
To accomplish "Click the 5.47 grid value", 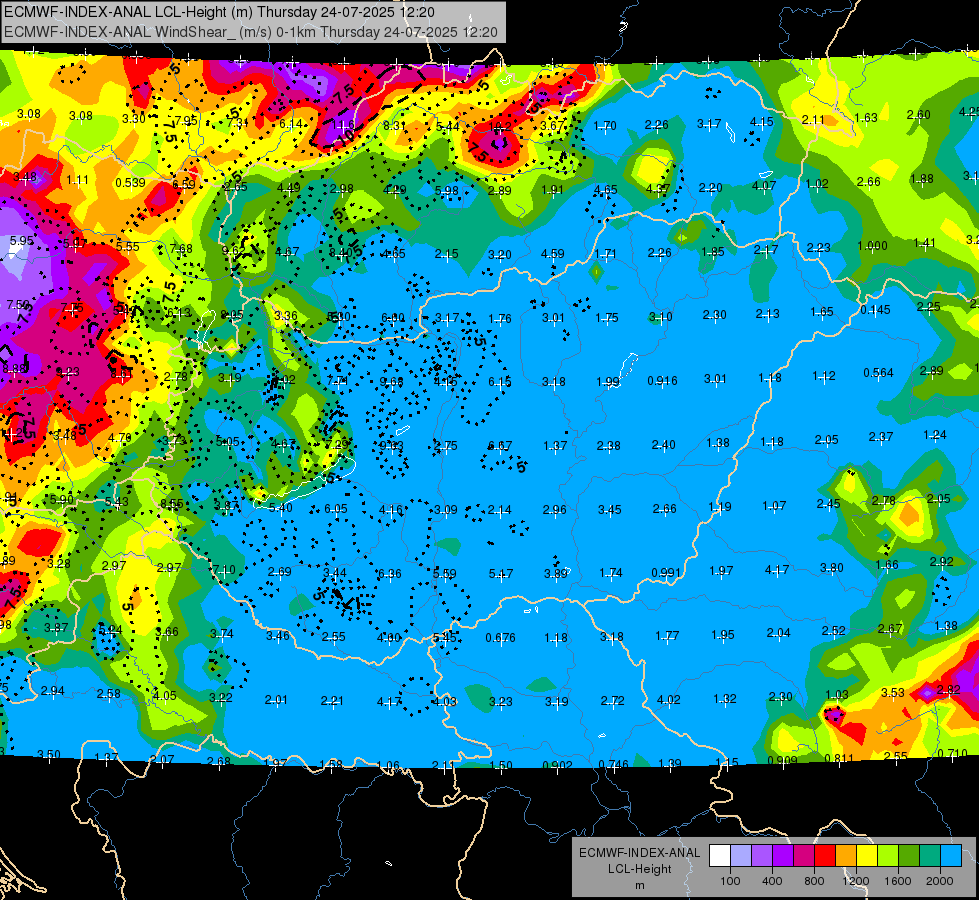I will 501,573.
